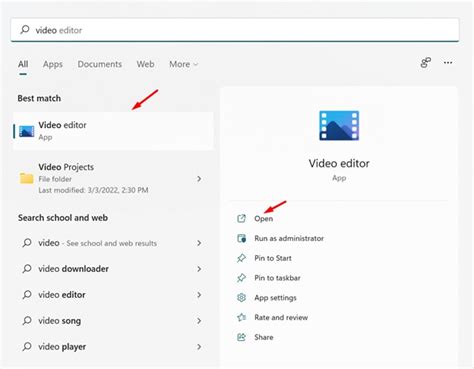Viewport: 474px width, 369px height.
Task: Switch to the Apps tab
Action: click(x=53, y=64)
